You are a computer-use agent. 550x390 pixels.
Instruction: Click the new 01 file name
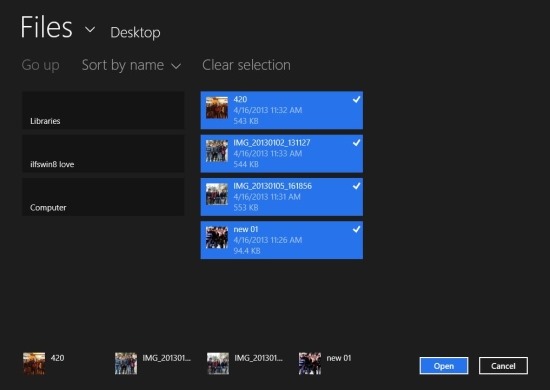tap(246, 229)
